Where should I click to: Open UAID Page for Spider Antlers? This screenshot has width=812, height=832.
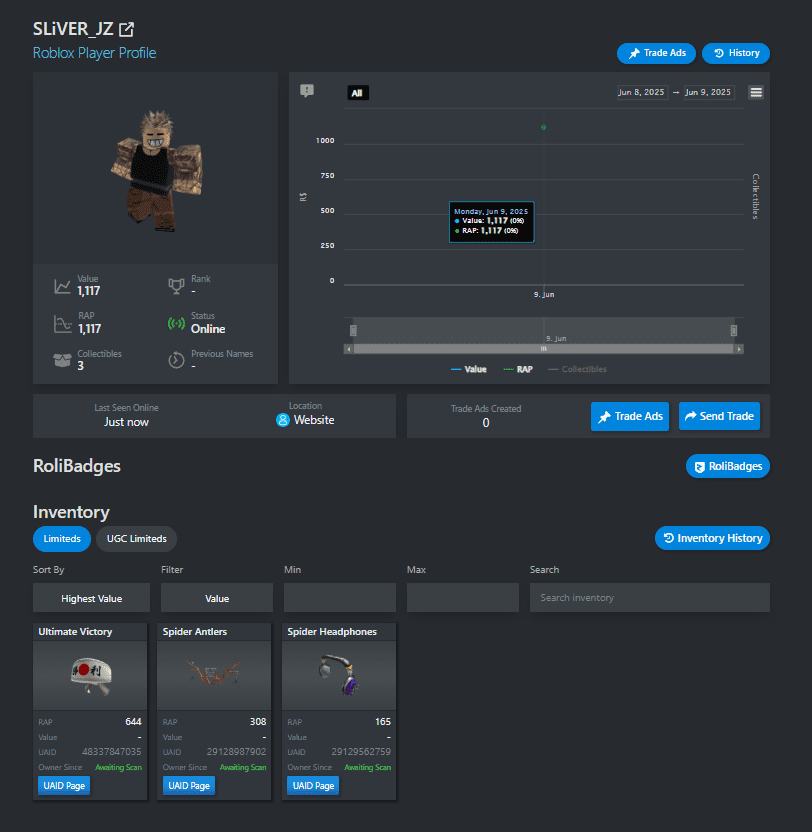pyautogui.click(x=189, y=786)
